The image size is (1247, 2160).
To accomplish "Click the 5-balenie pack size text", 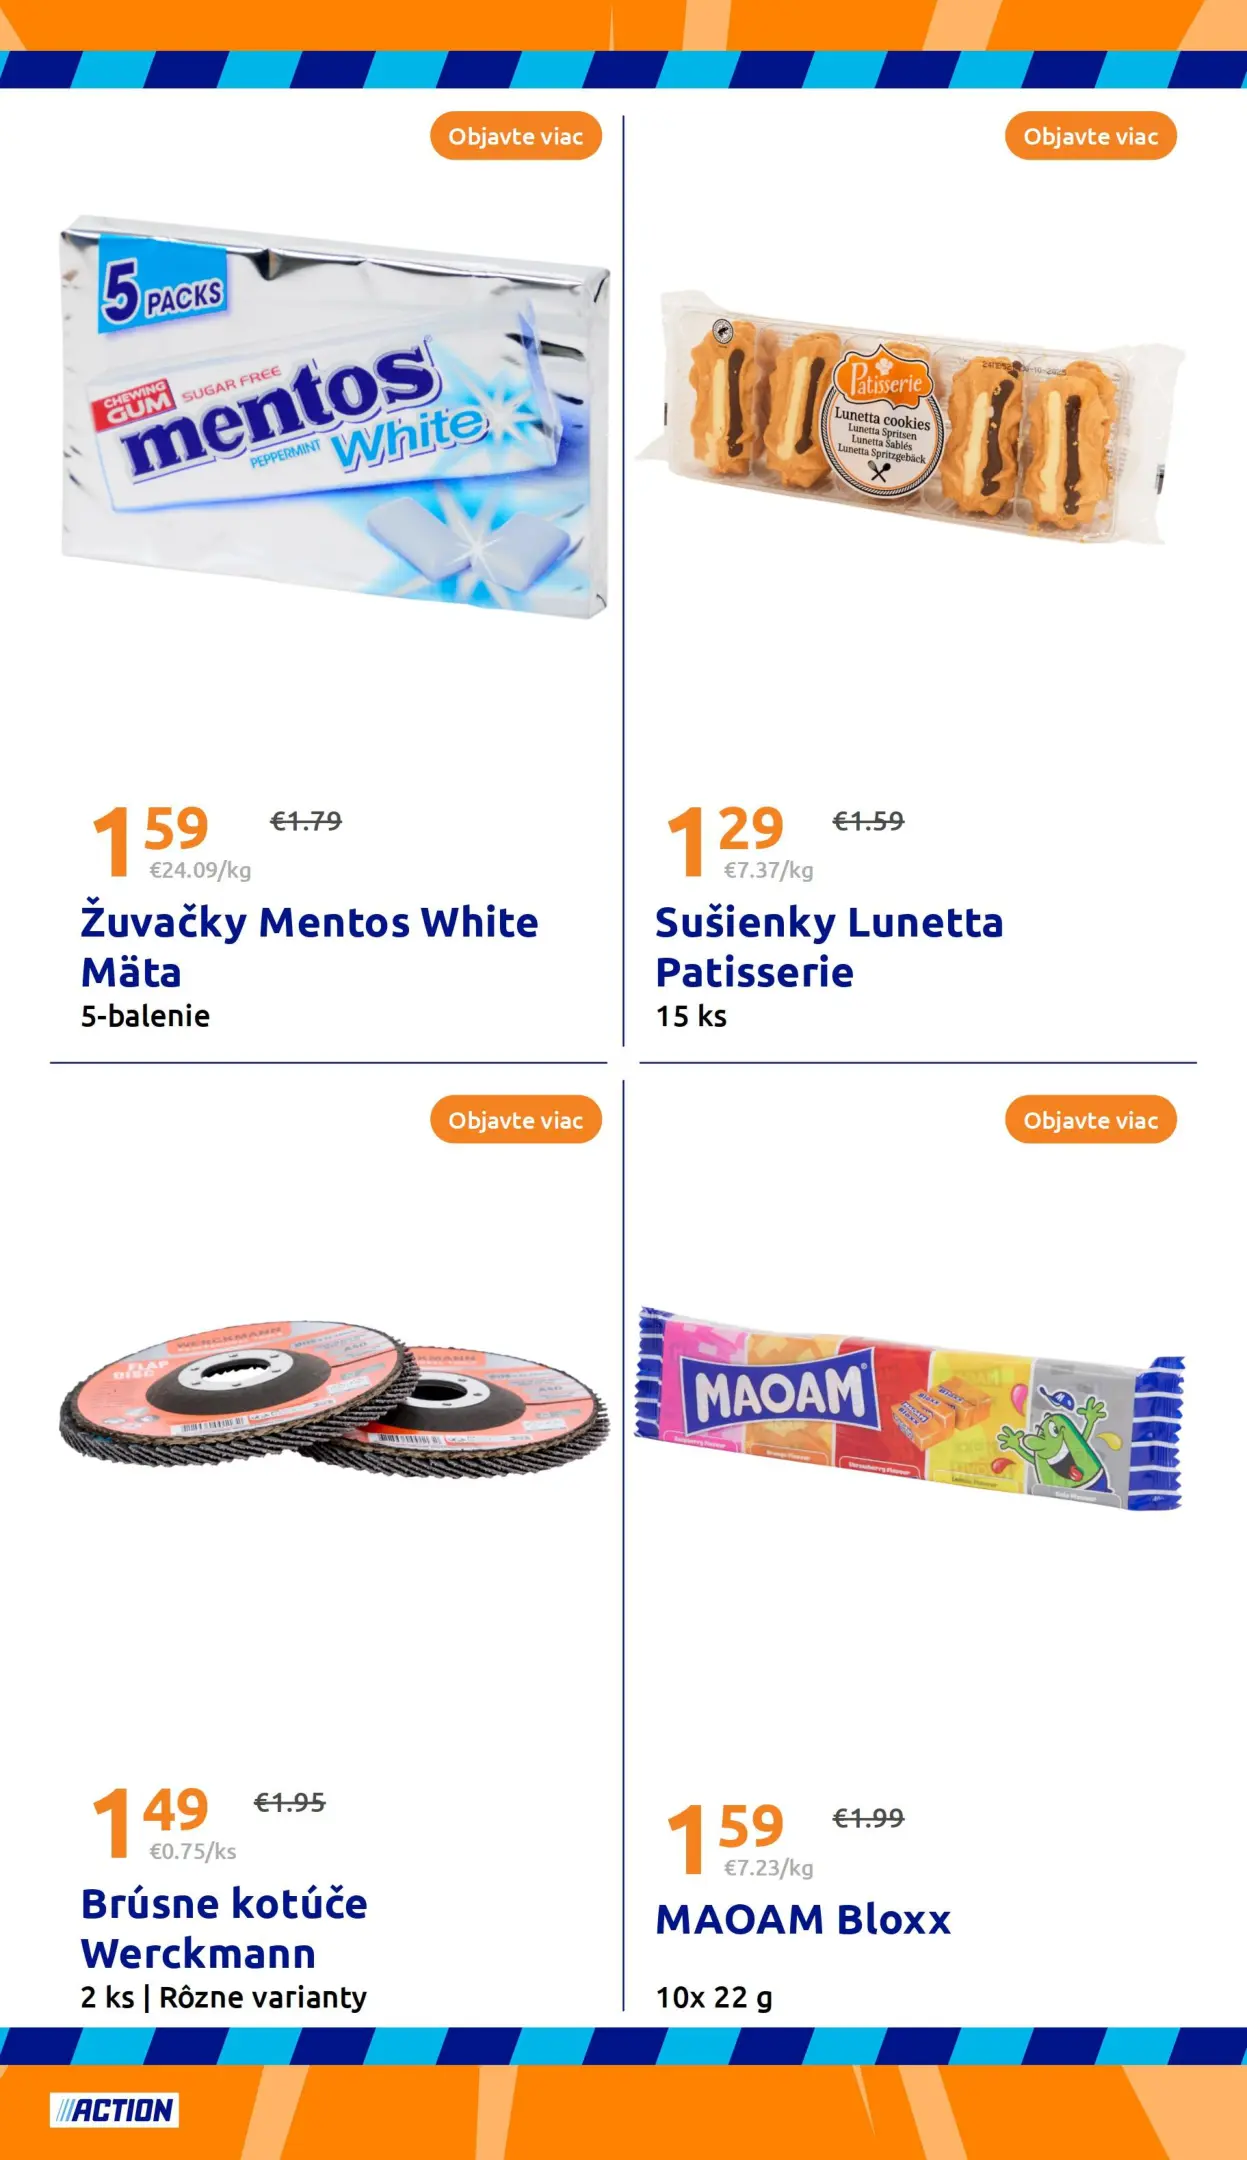I will [x=145, y=1016].
